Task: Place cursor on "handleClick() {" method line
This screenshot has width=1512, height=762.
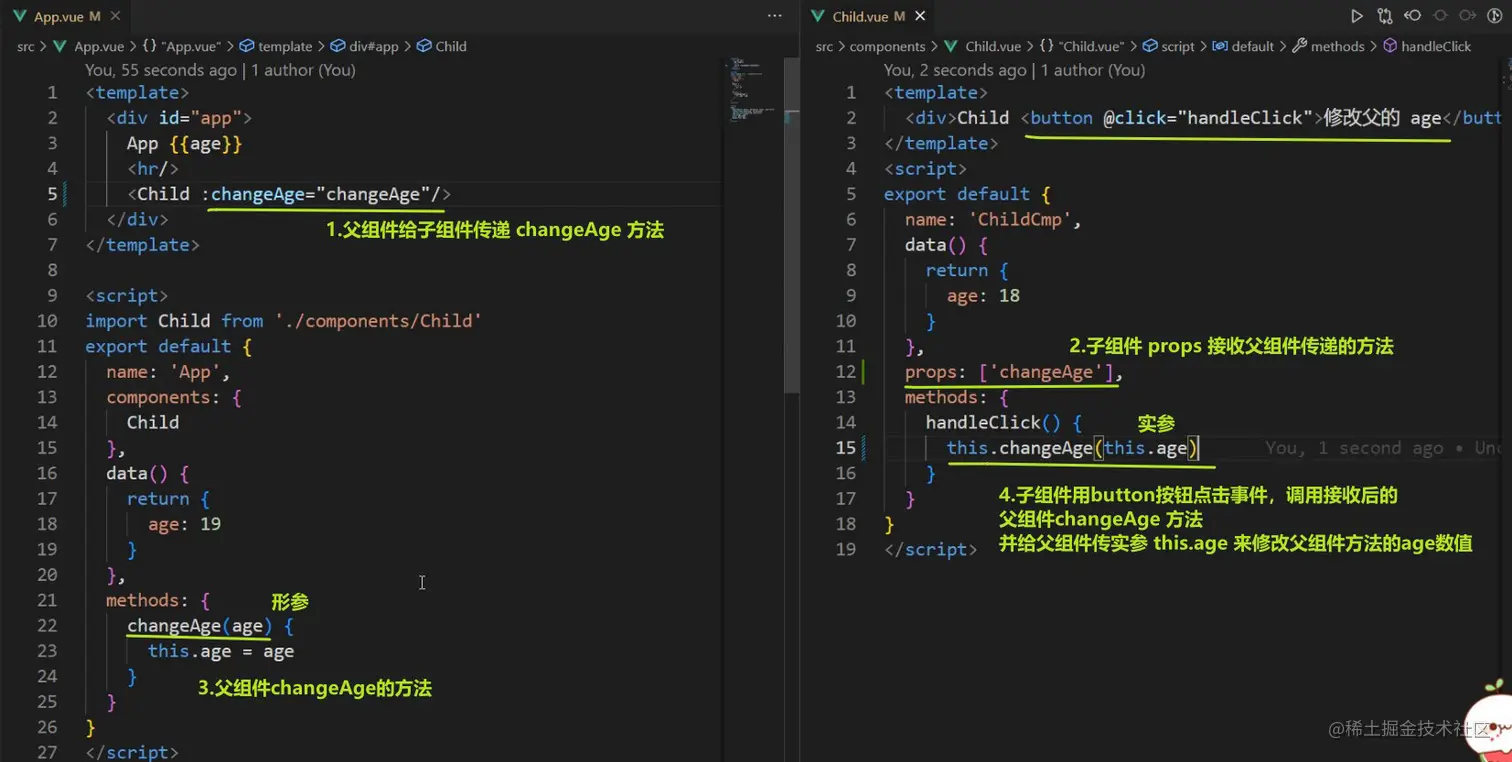Action: pos(1004,423)
